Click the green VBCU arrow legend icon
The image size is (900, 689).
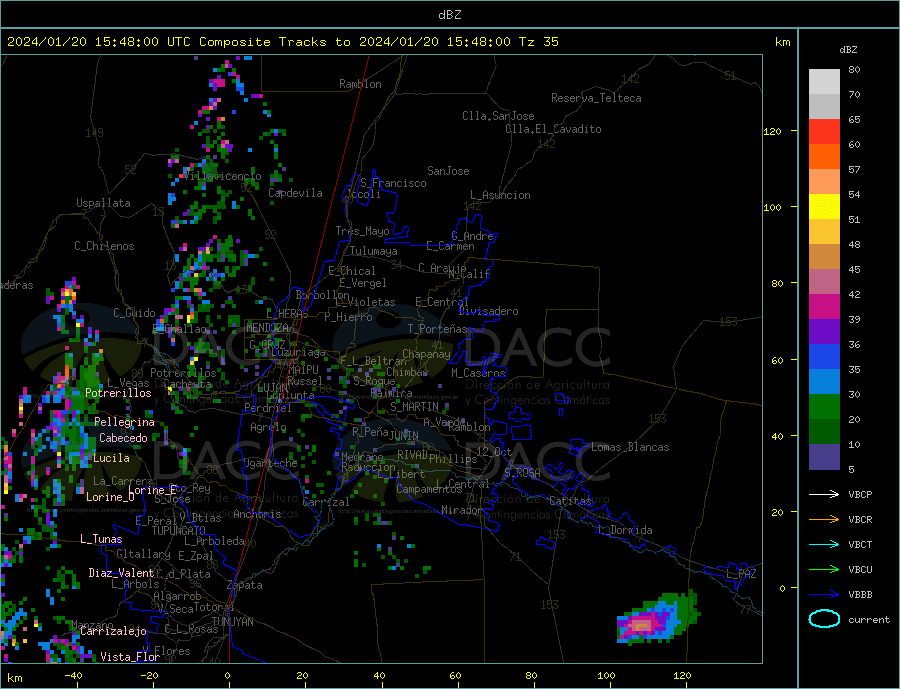pos(824,569)
